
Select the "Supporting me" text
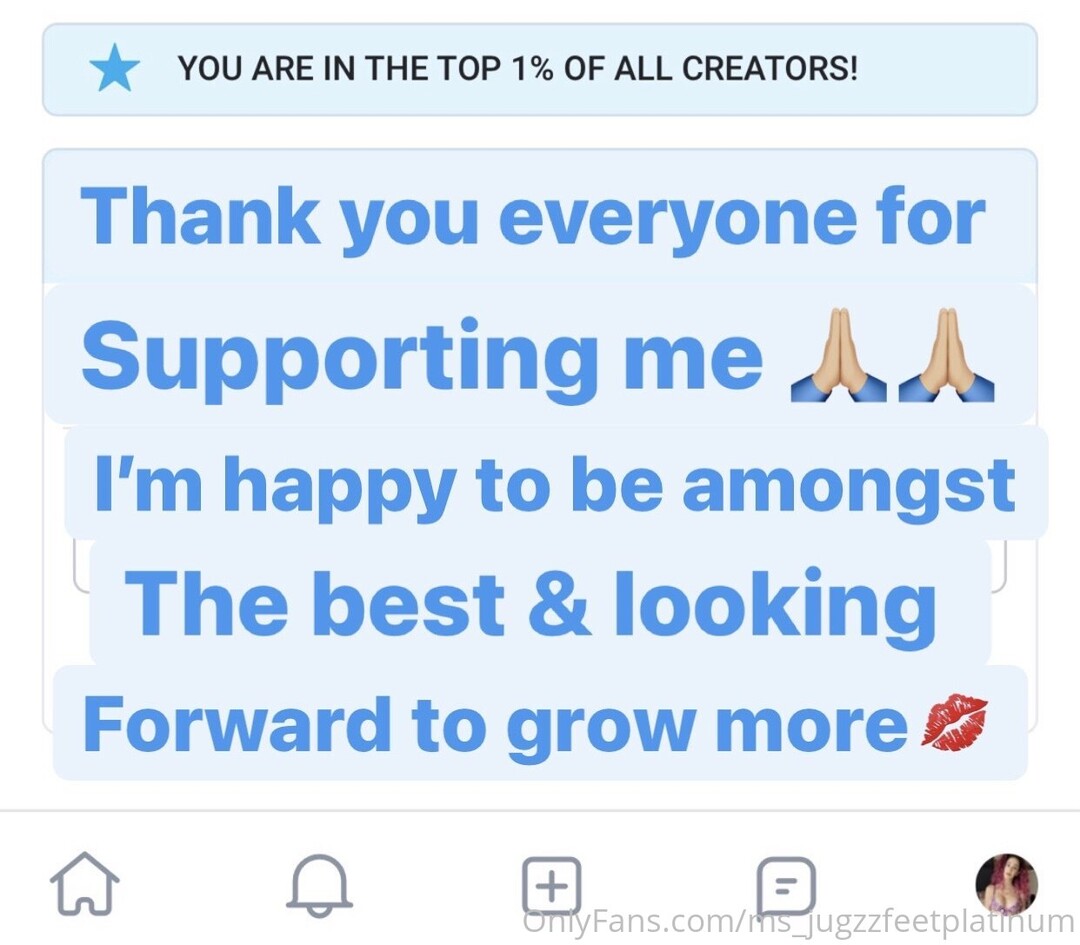422,360
